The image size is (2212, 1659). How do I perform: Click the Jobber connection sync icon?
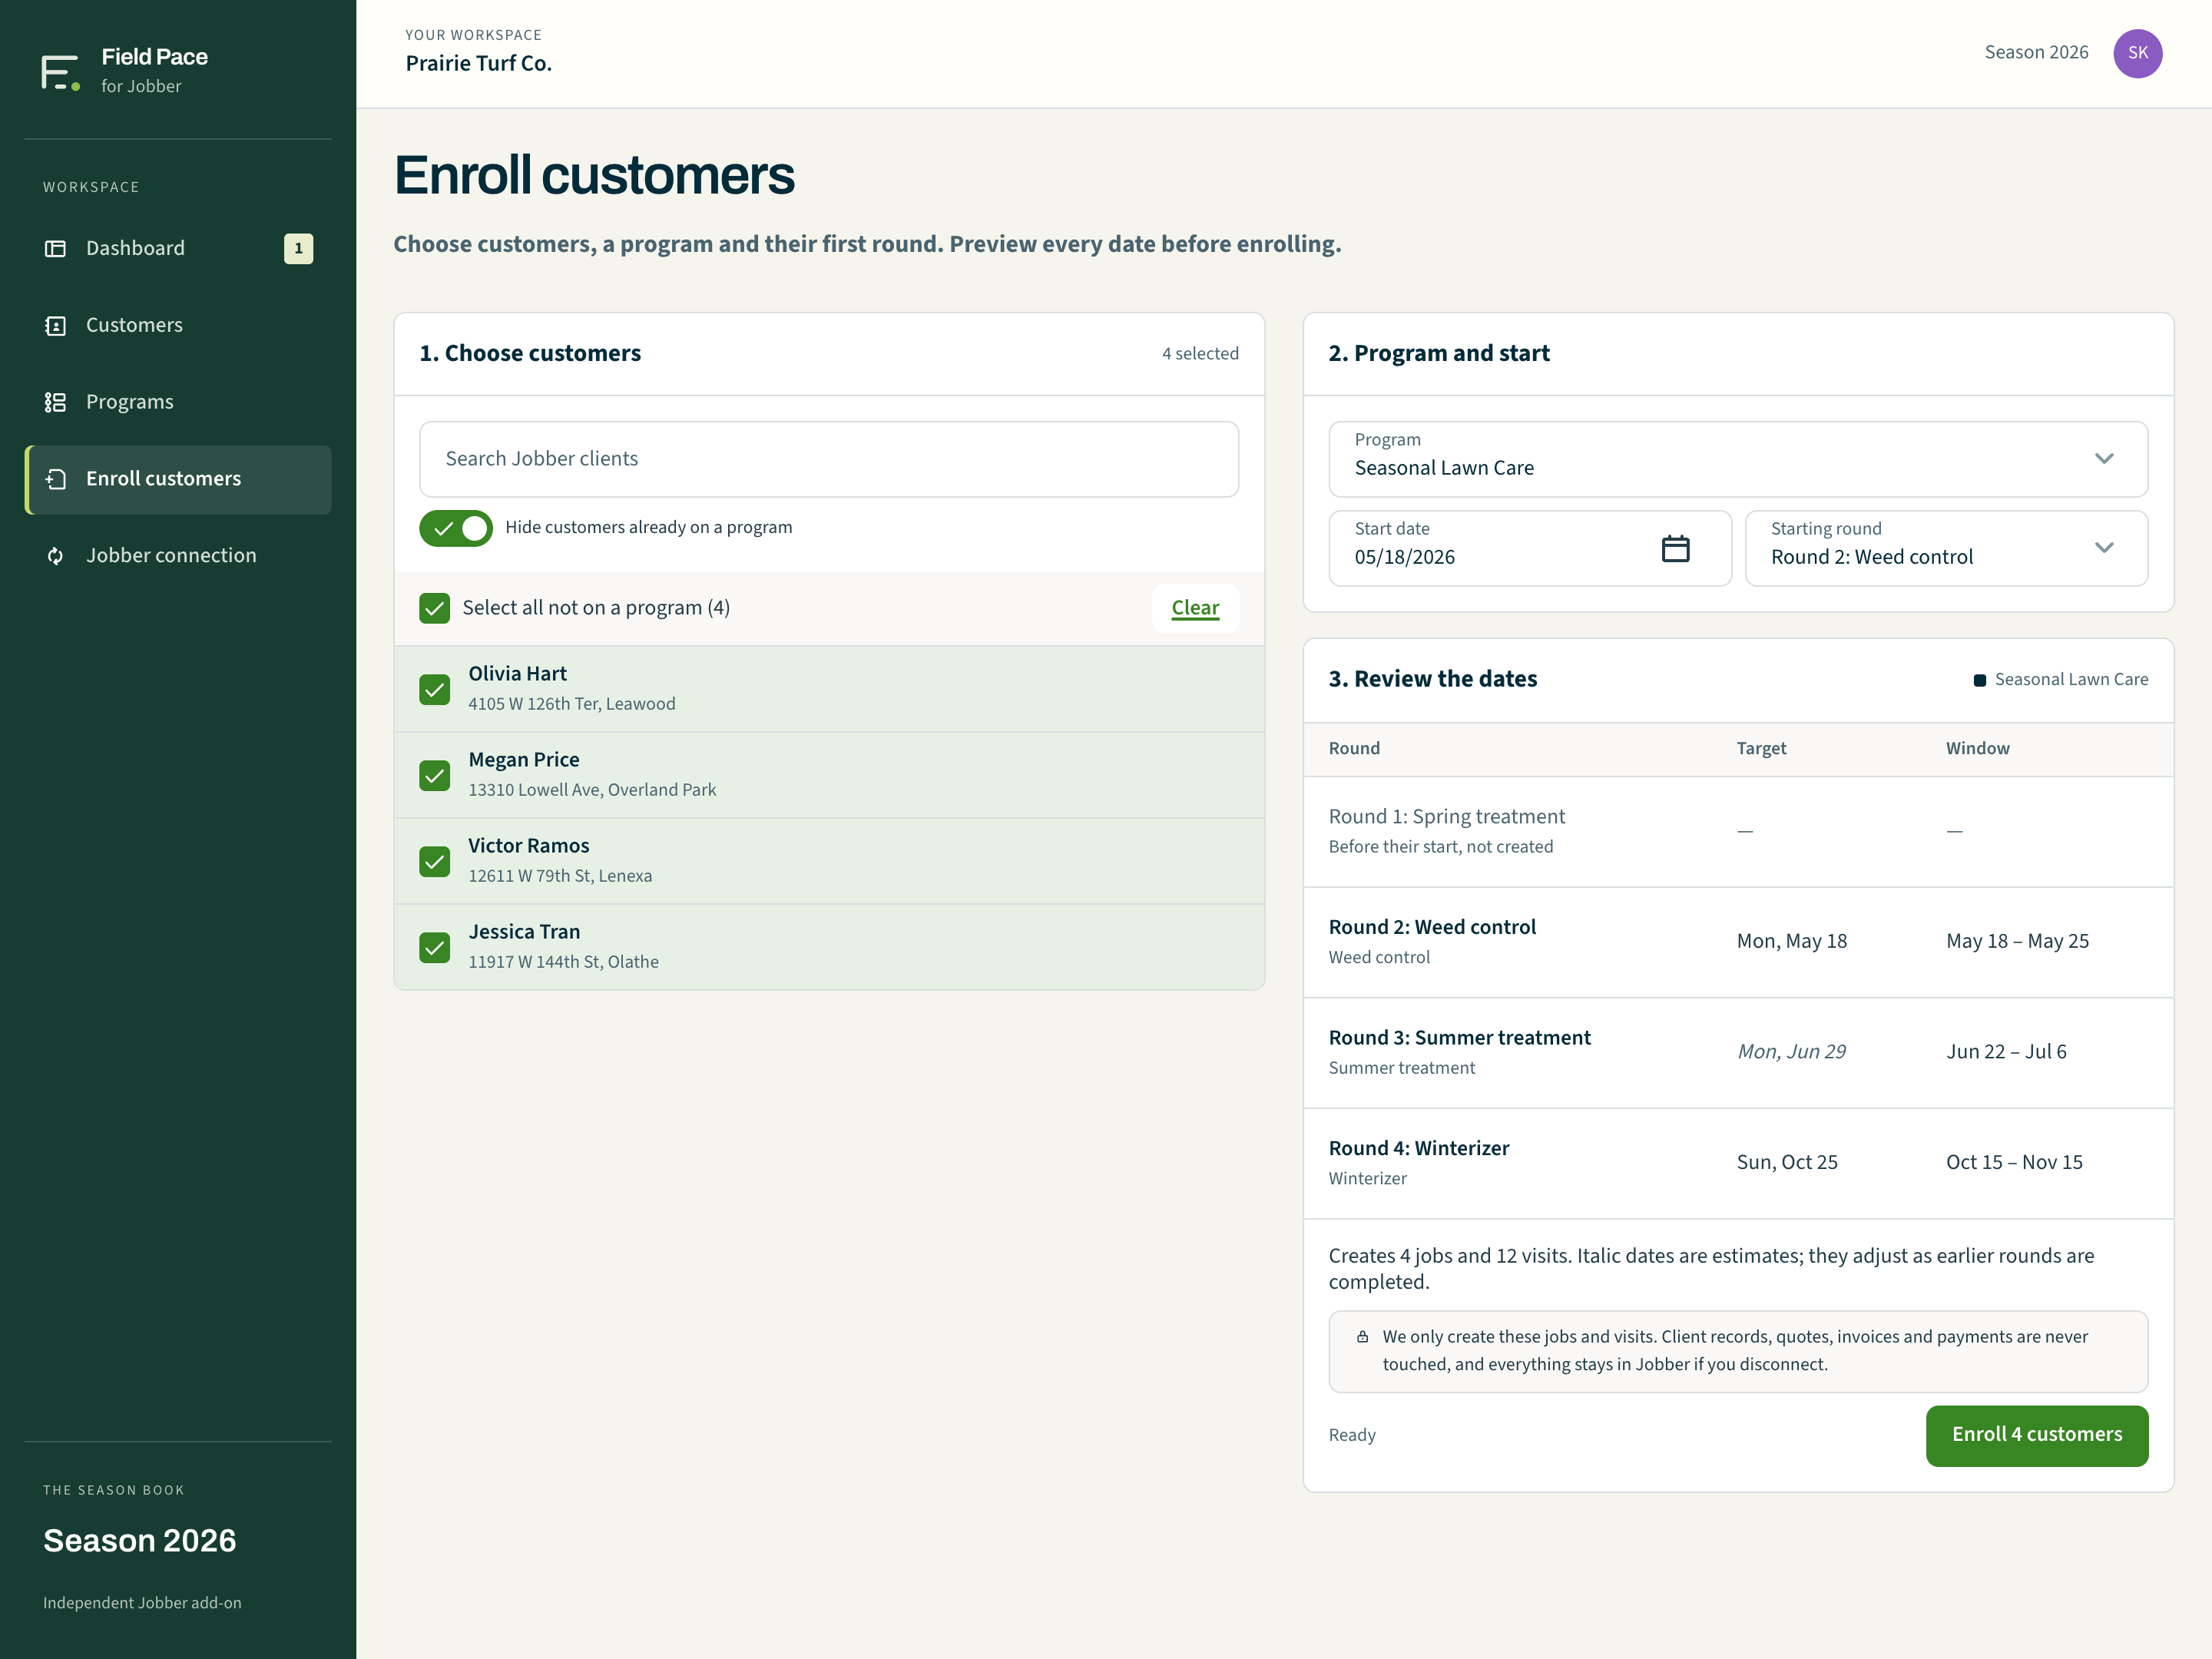(x=56, y=556)
